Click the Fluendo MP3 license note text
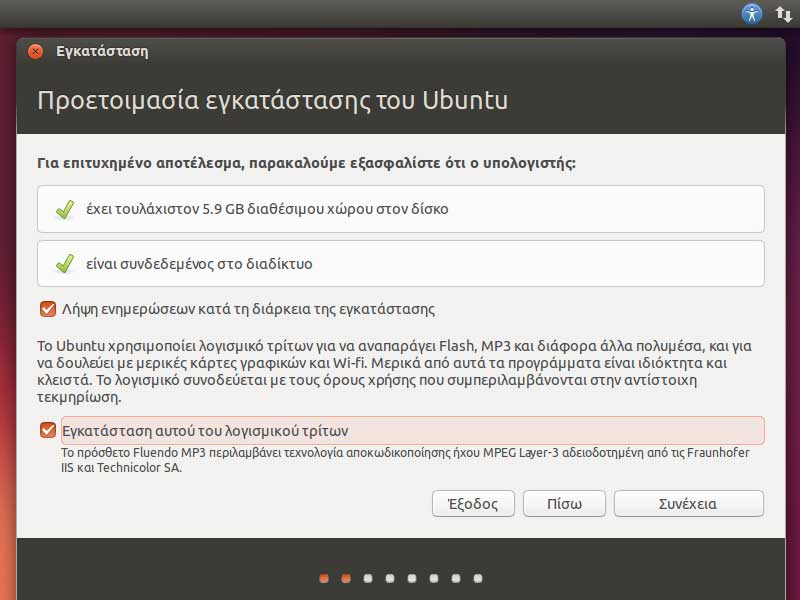 [x=405, y=460]
